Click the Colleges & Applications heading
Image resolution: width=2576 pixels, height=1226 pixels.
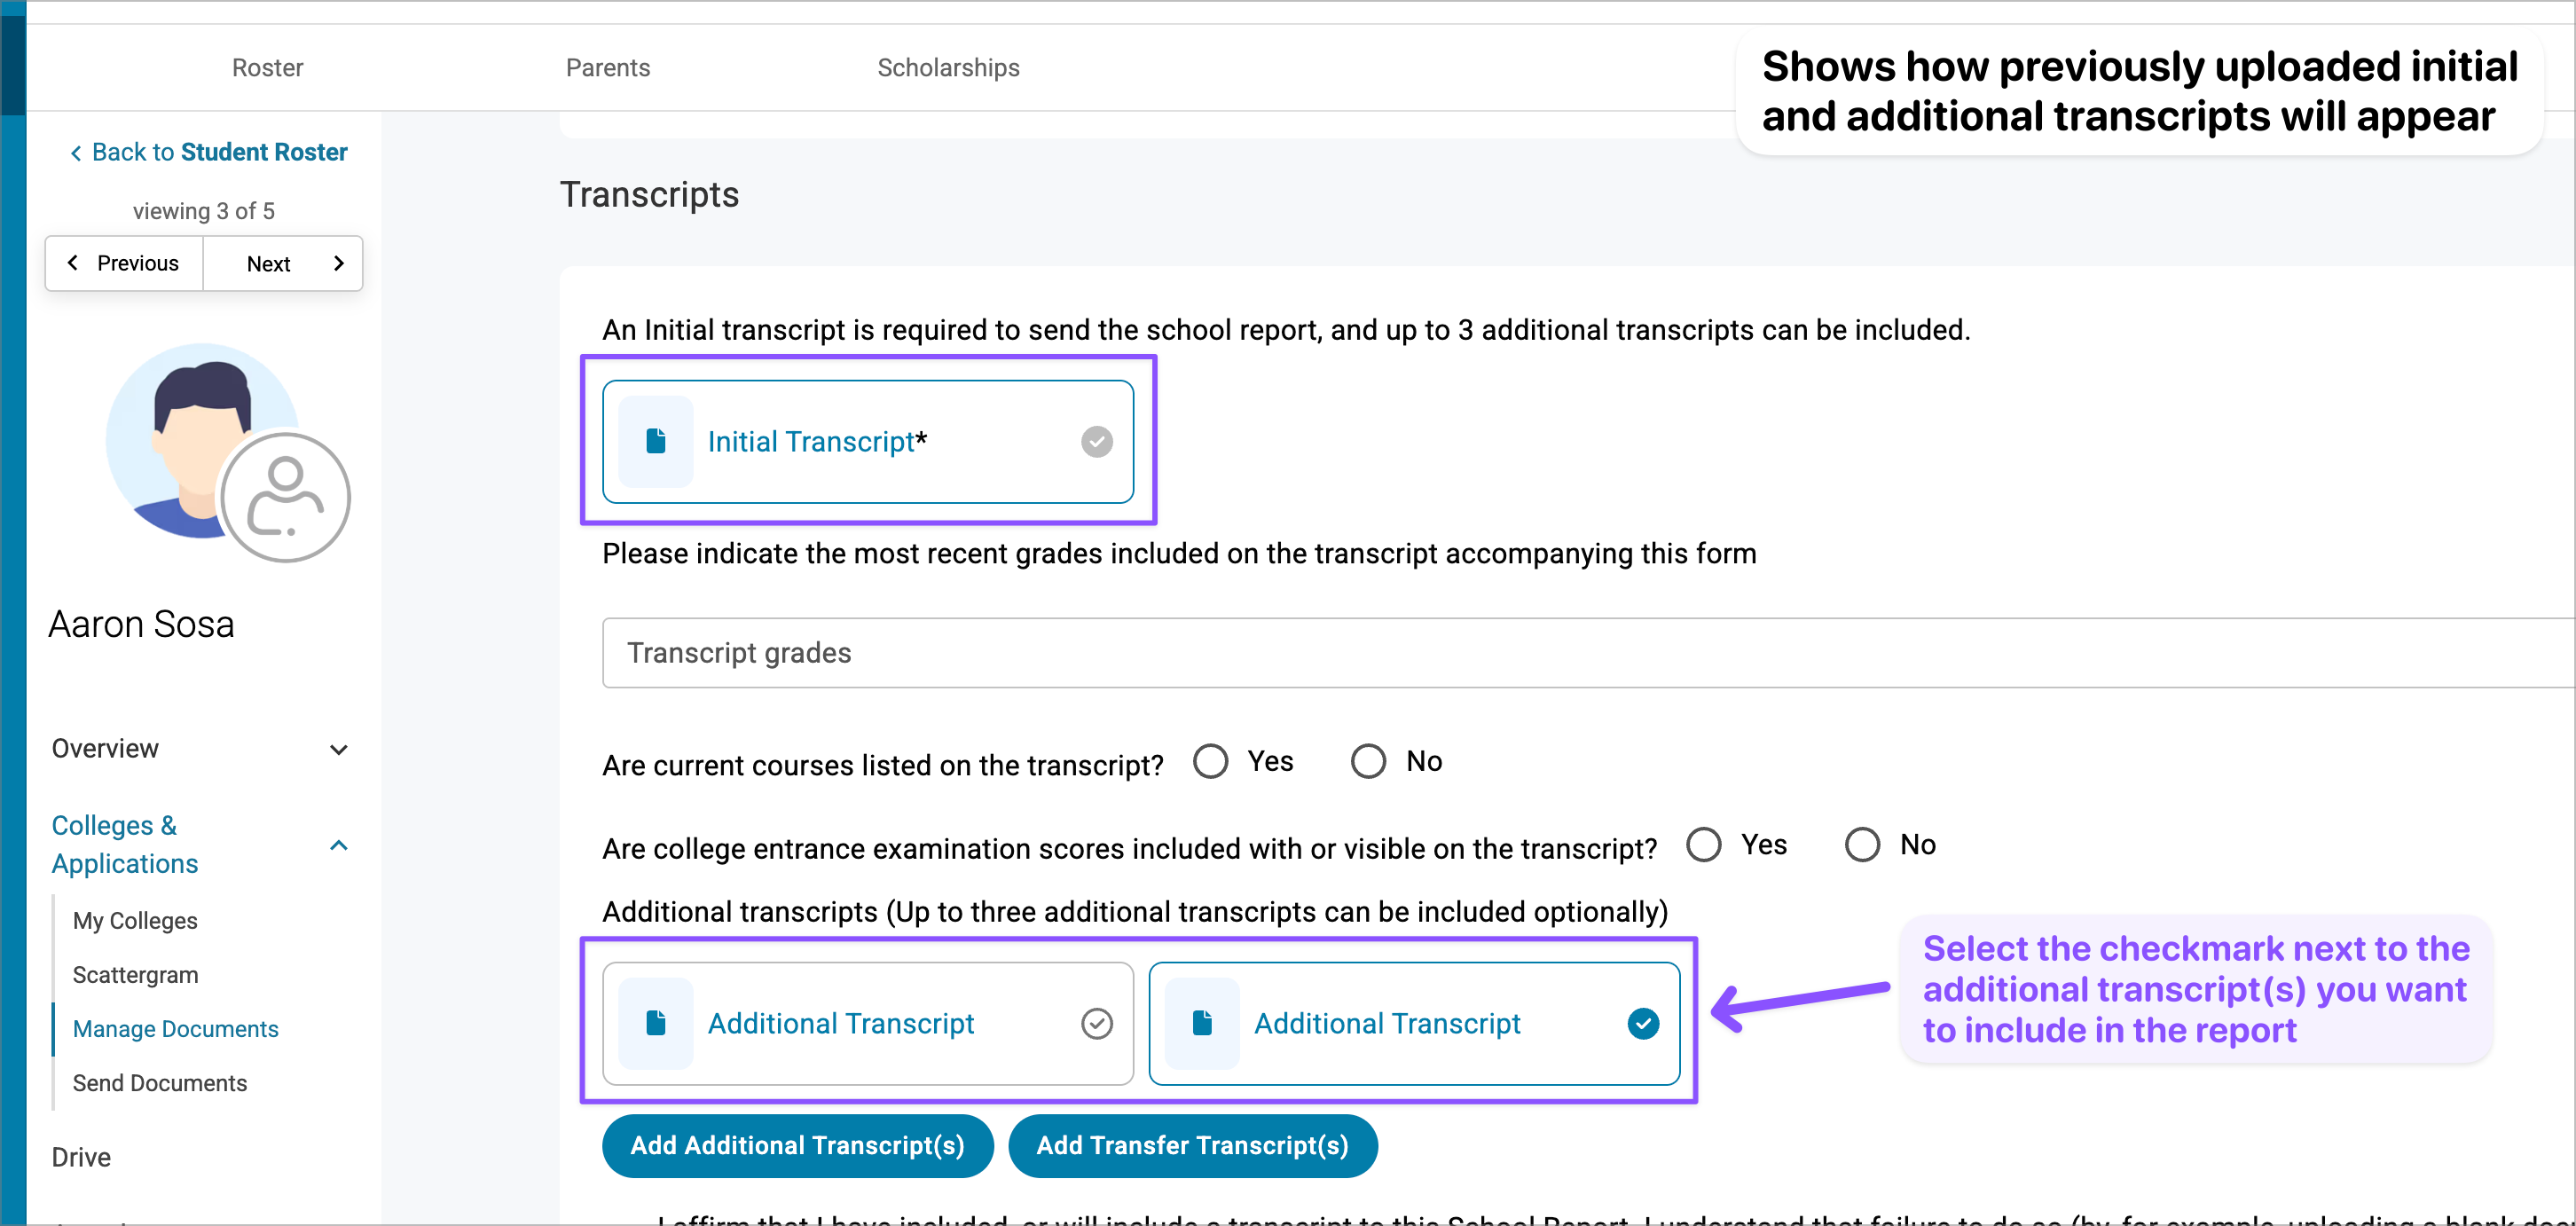125,844
